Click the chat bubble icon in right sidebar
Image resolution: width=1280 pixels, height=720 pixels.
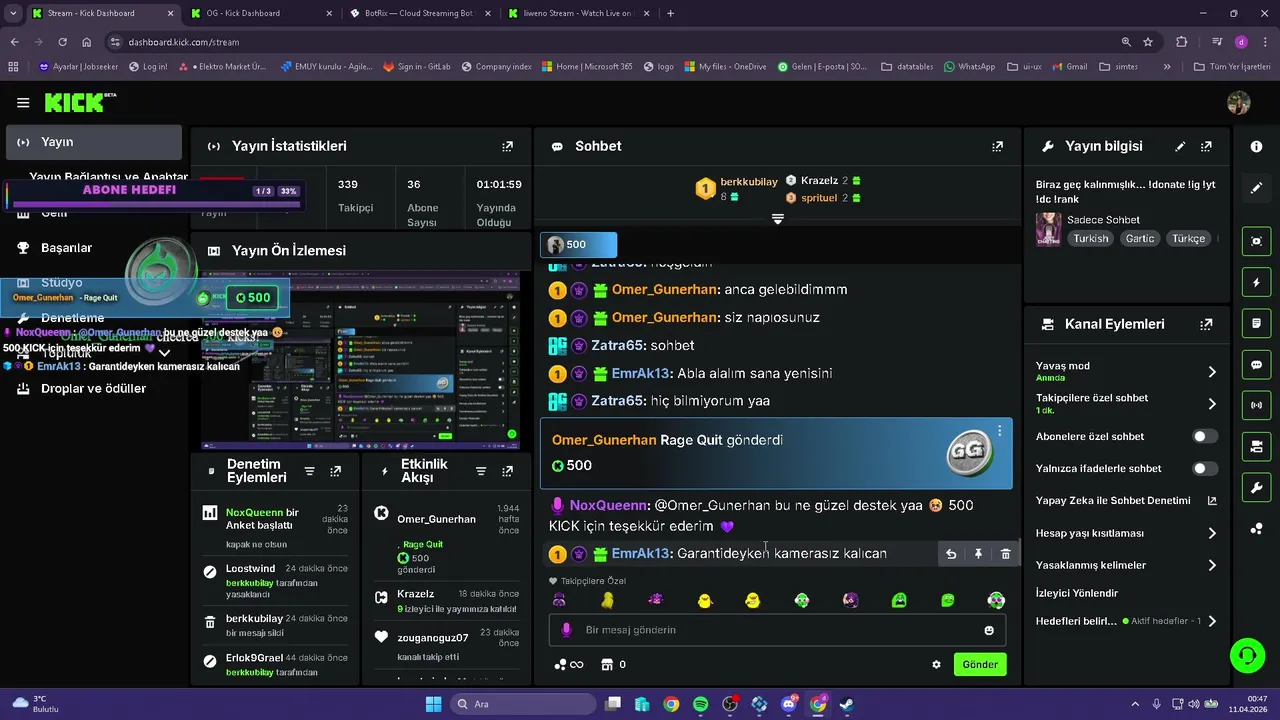(1256, 365)
